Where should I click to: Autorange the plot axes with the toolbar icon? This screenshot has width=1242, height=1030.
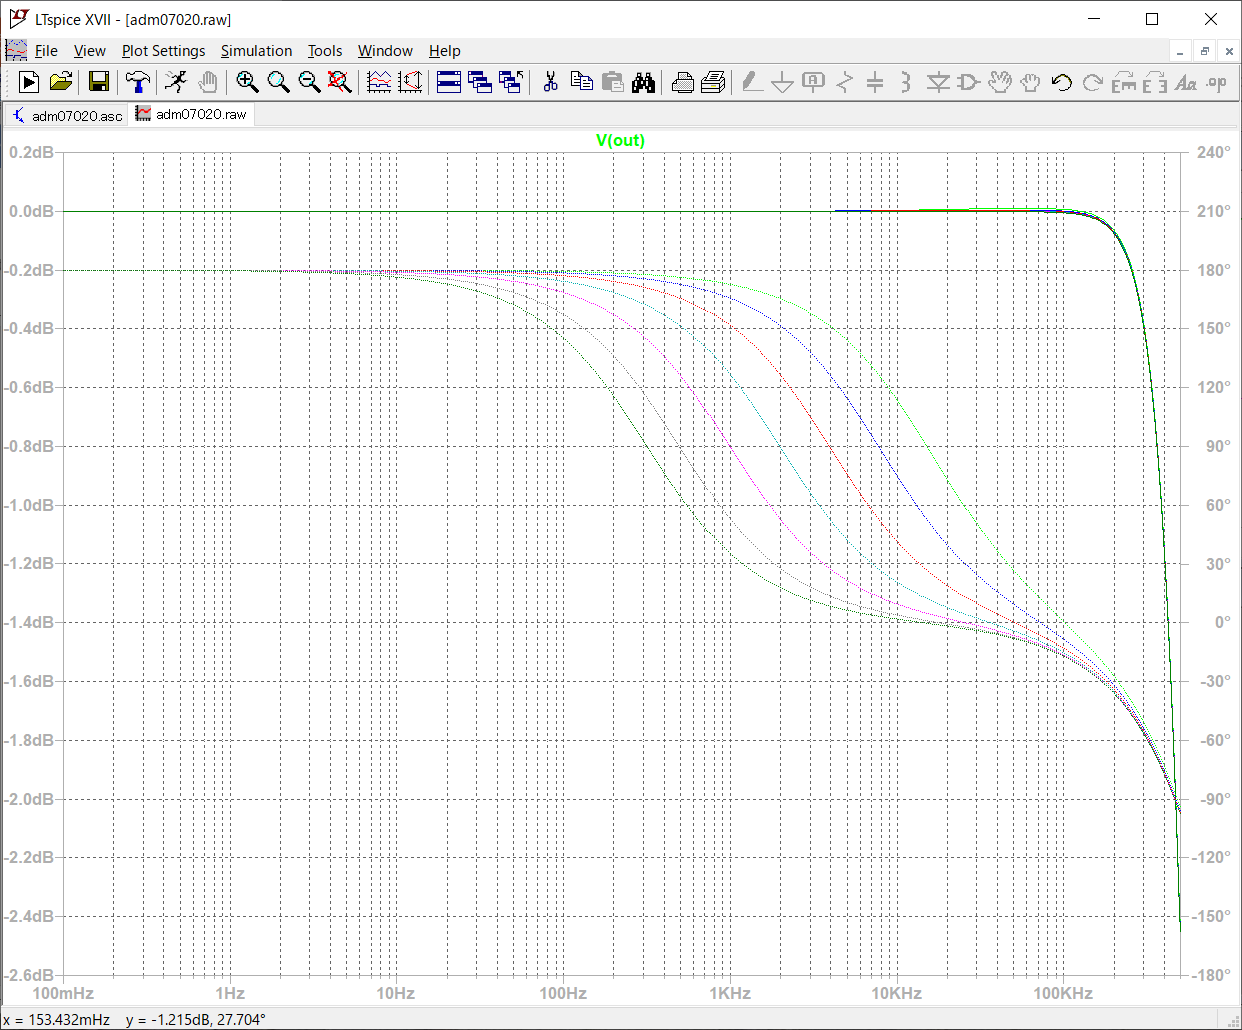tap(410, 82)
